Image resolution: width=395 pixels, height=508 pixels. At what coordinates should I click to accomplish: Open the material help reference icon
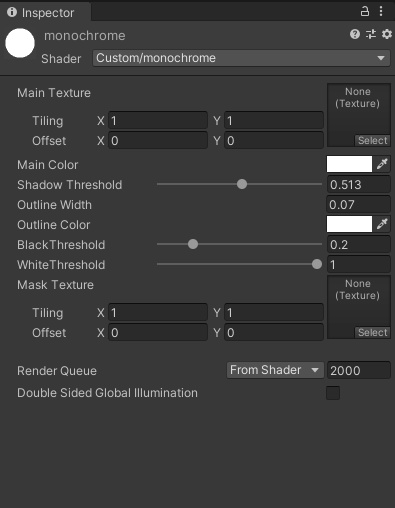pos(355,34)
